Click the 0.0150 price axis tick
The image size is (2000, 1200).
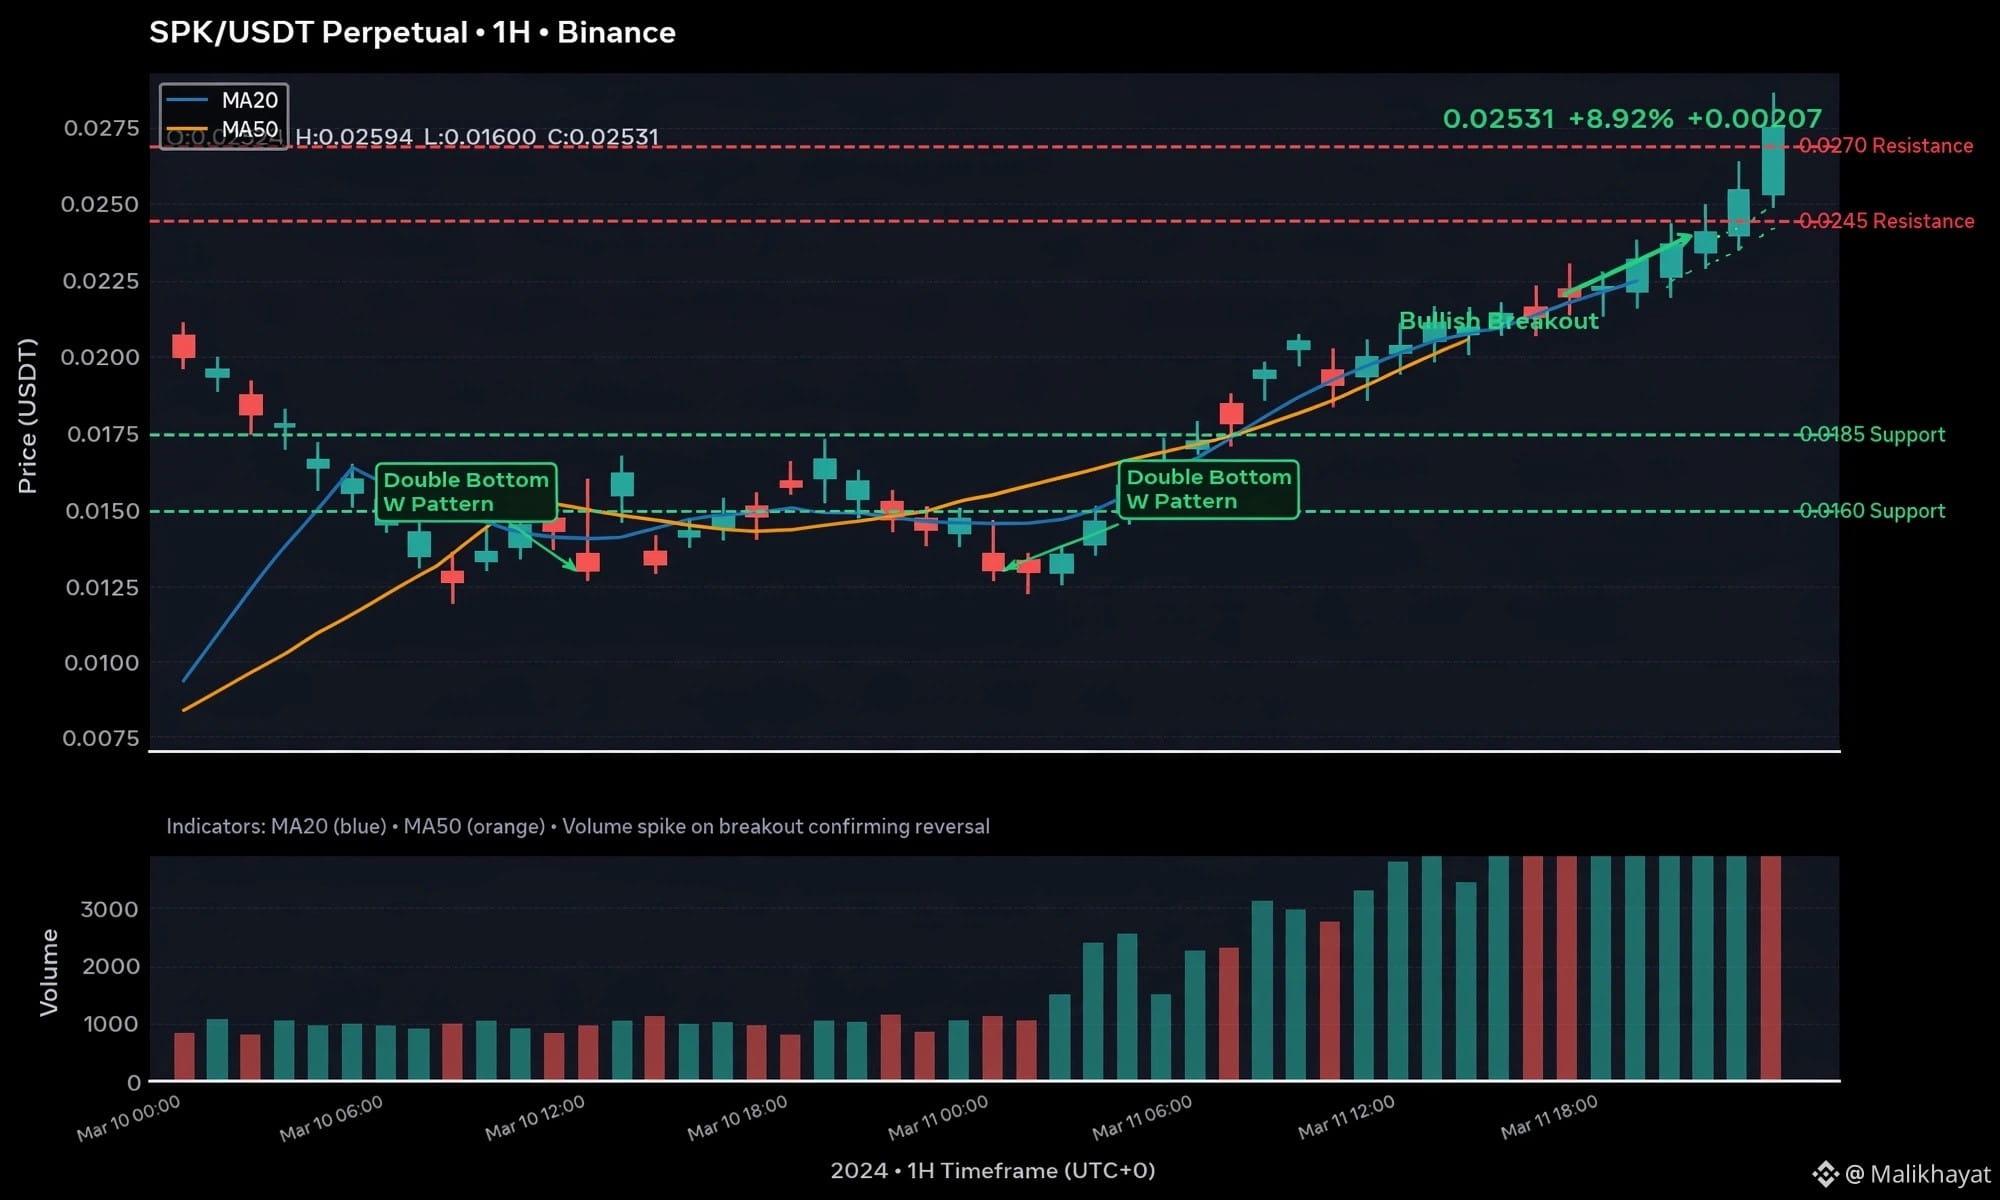(102, 511)
